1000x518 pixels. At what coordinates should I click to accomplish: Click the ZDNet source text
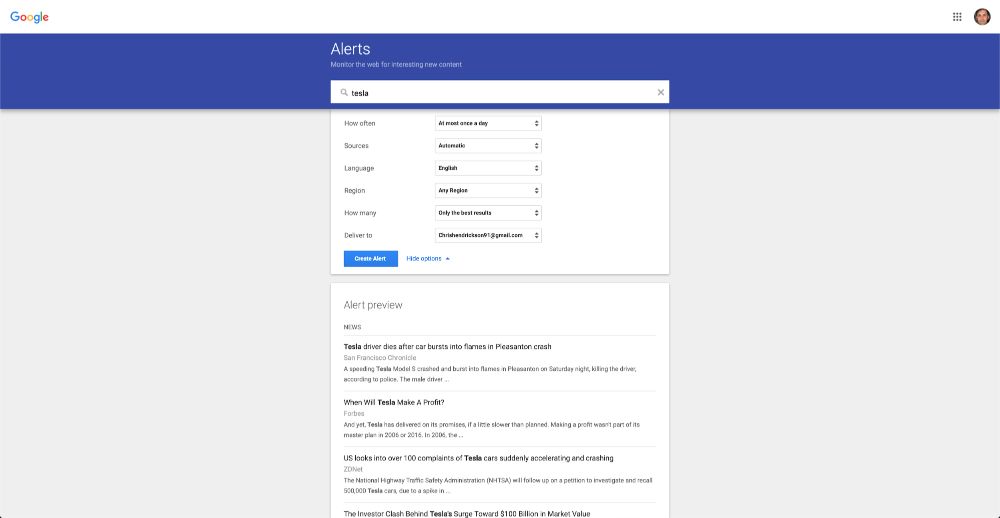[353, 469]
